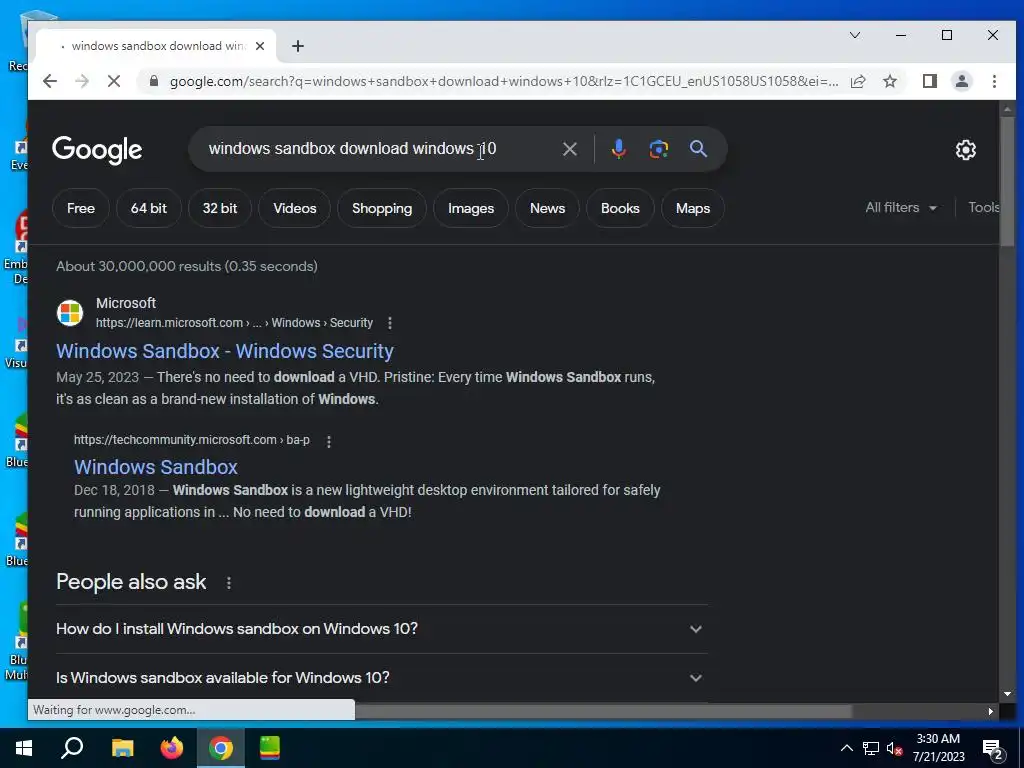Click the learn.microsoft.com URL breadcrumb
Viewport: 1024px width, 768px height.
click(234, 323)
